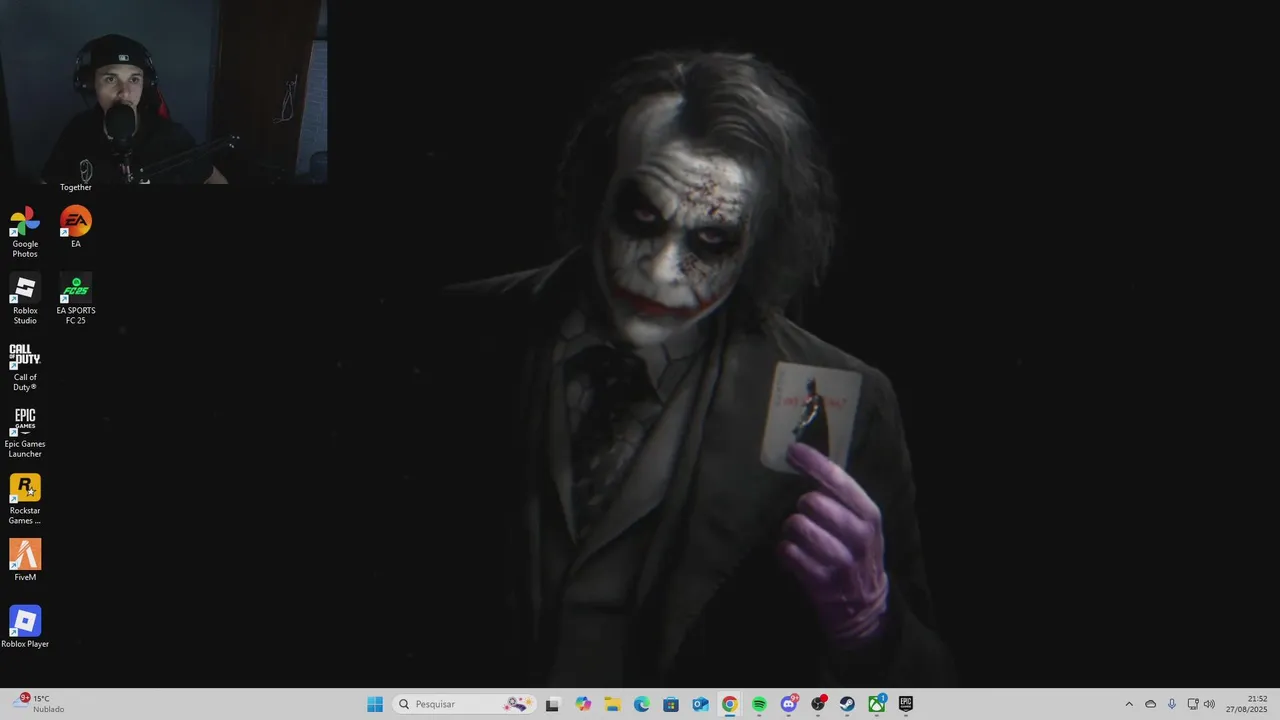Click the taskbar Pesquisar search box
Screen dimensions: 1280x720
464,704
